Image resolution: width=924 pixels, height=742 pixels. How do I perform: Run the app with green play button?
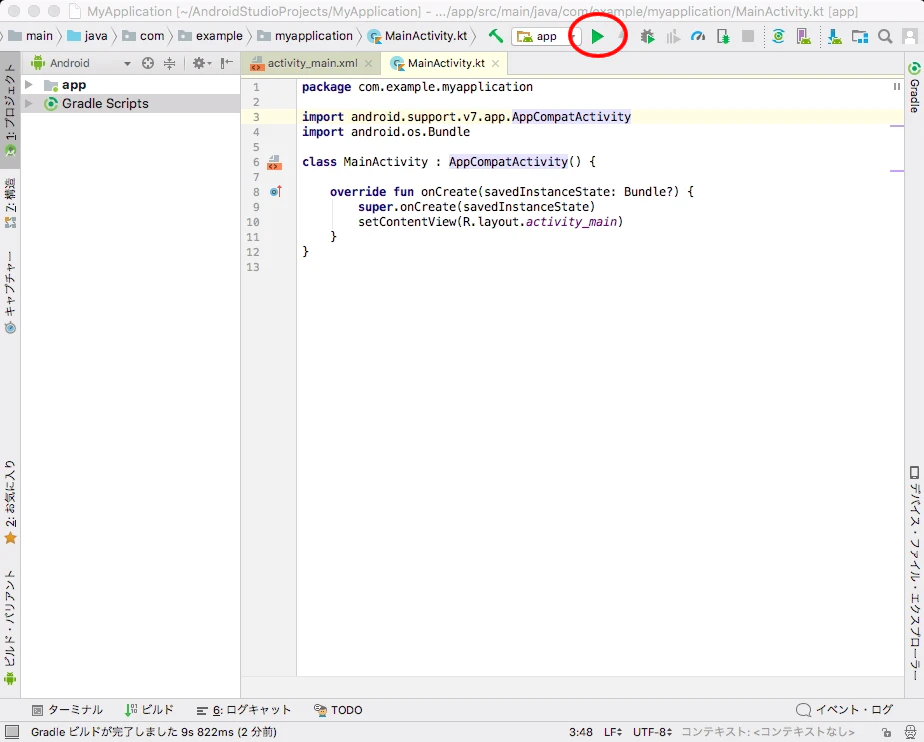[598, 37]
